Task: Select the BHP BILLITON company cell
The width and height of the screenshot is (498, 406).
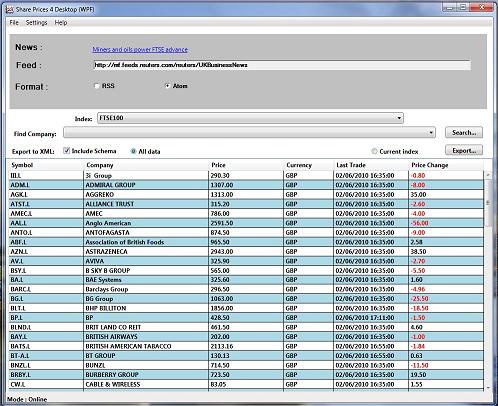Action: [146, 308]
